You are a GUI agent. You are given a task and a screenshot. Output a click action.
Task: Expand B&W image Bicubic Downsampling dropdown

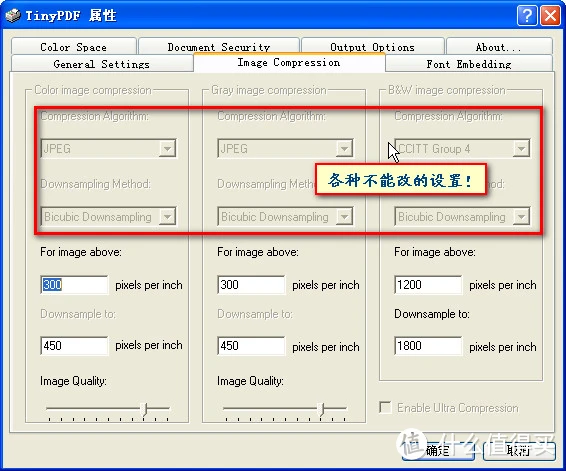tap(462, 217)
